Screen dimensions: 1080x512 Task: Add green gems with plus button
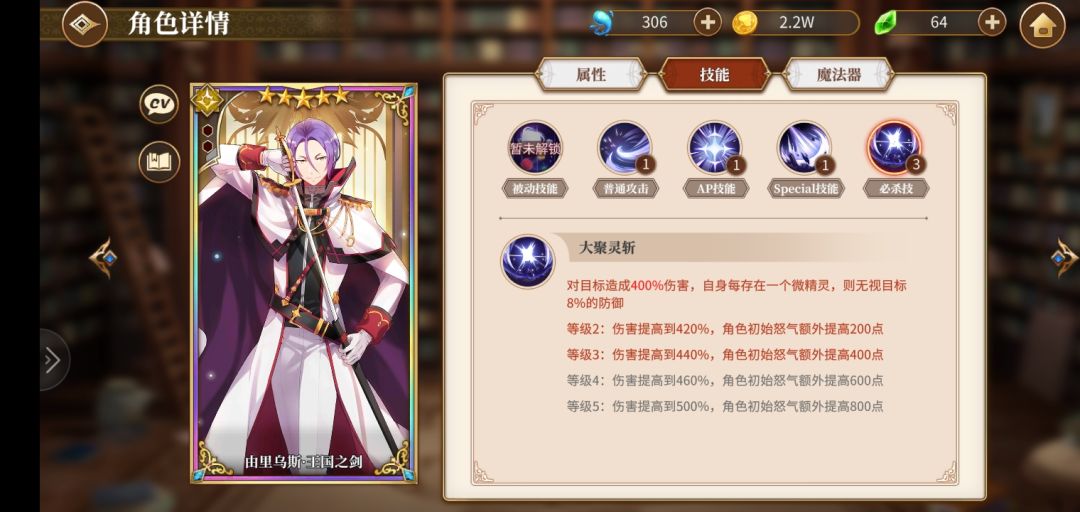click(991, 23)
